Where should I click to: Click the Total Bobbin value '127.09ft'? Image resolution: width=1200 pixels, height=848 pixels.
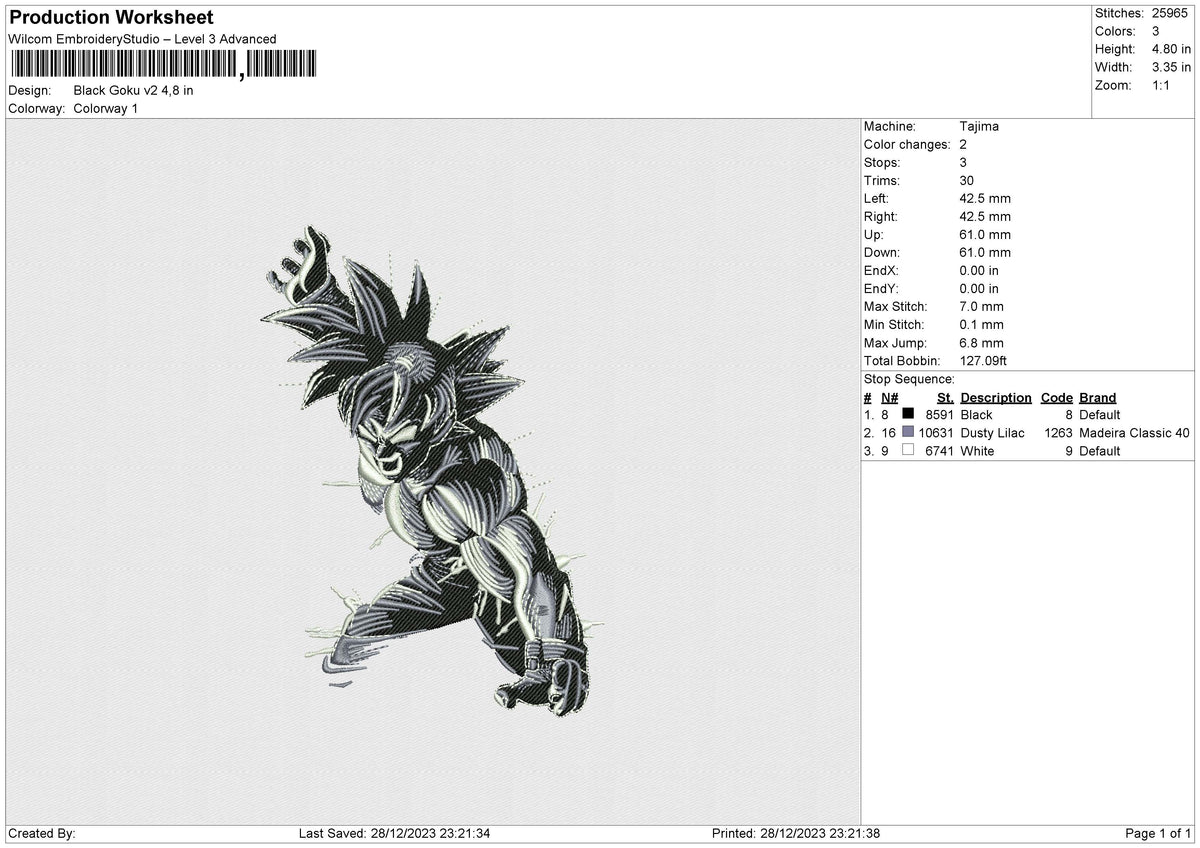point(984,360)
